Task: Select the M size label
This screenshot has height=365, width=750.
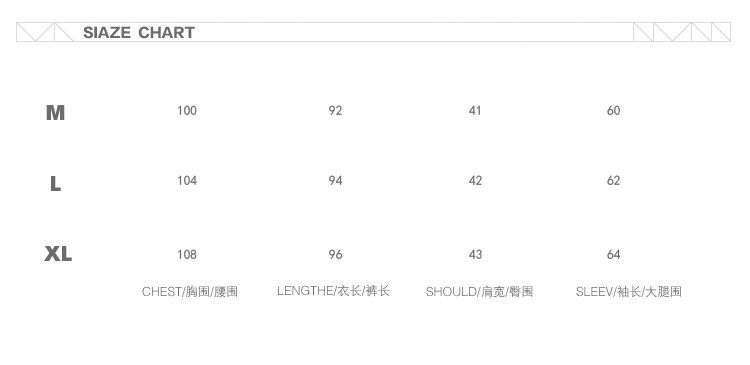Action: (x=55, y=113)
